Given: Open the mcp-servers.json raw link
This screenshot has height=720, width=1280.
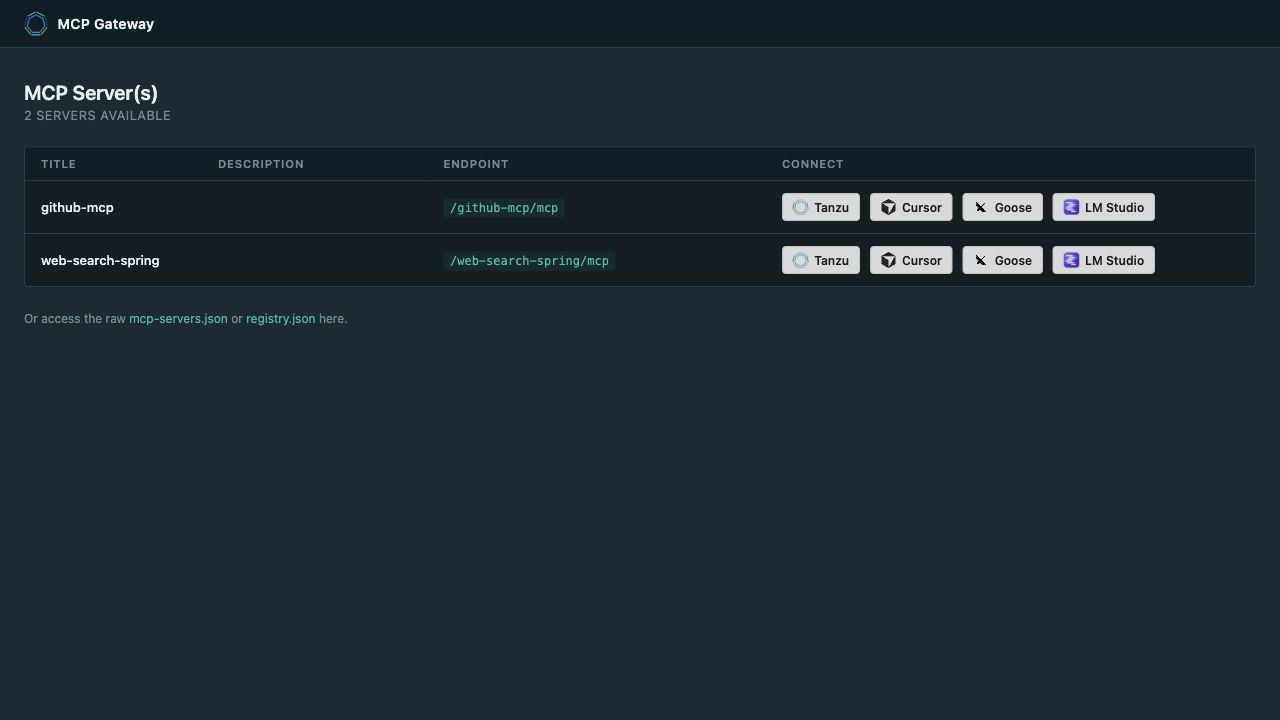Looking at the screenshot, I should 178,319.
